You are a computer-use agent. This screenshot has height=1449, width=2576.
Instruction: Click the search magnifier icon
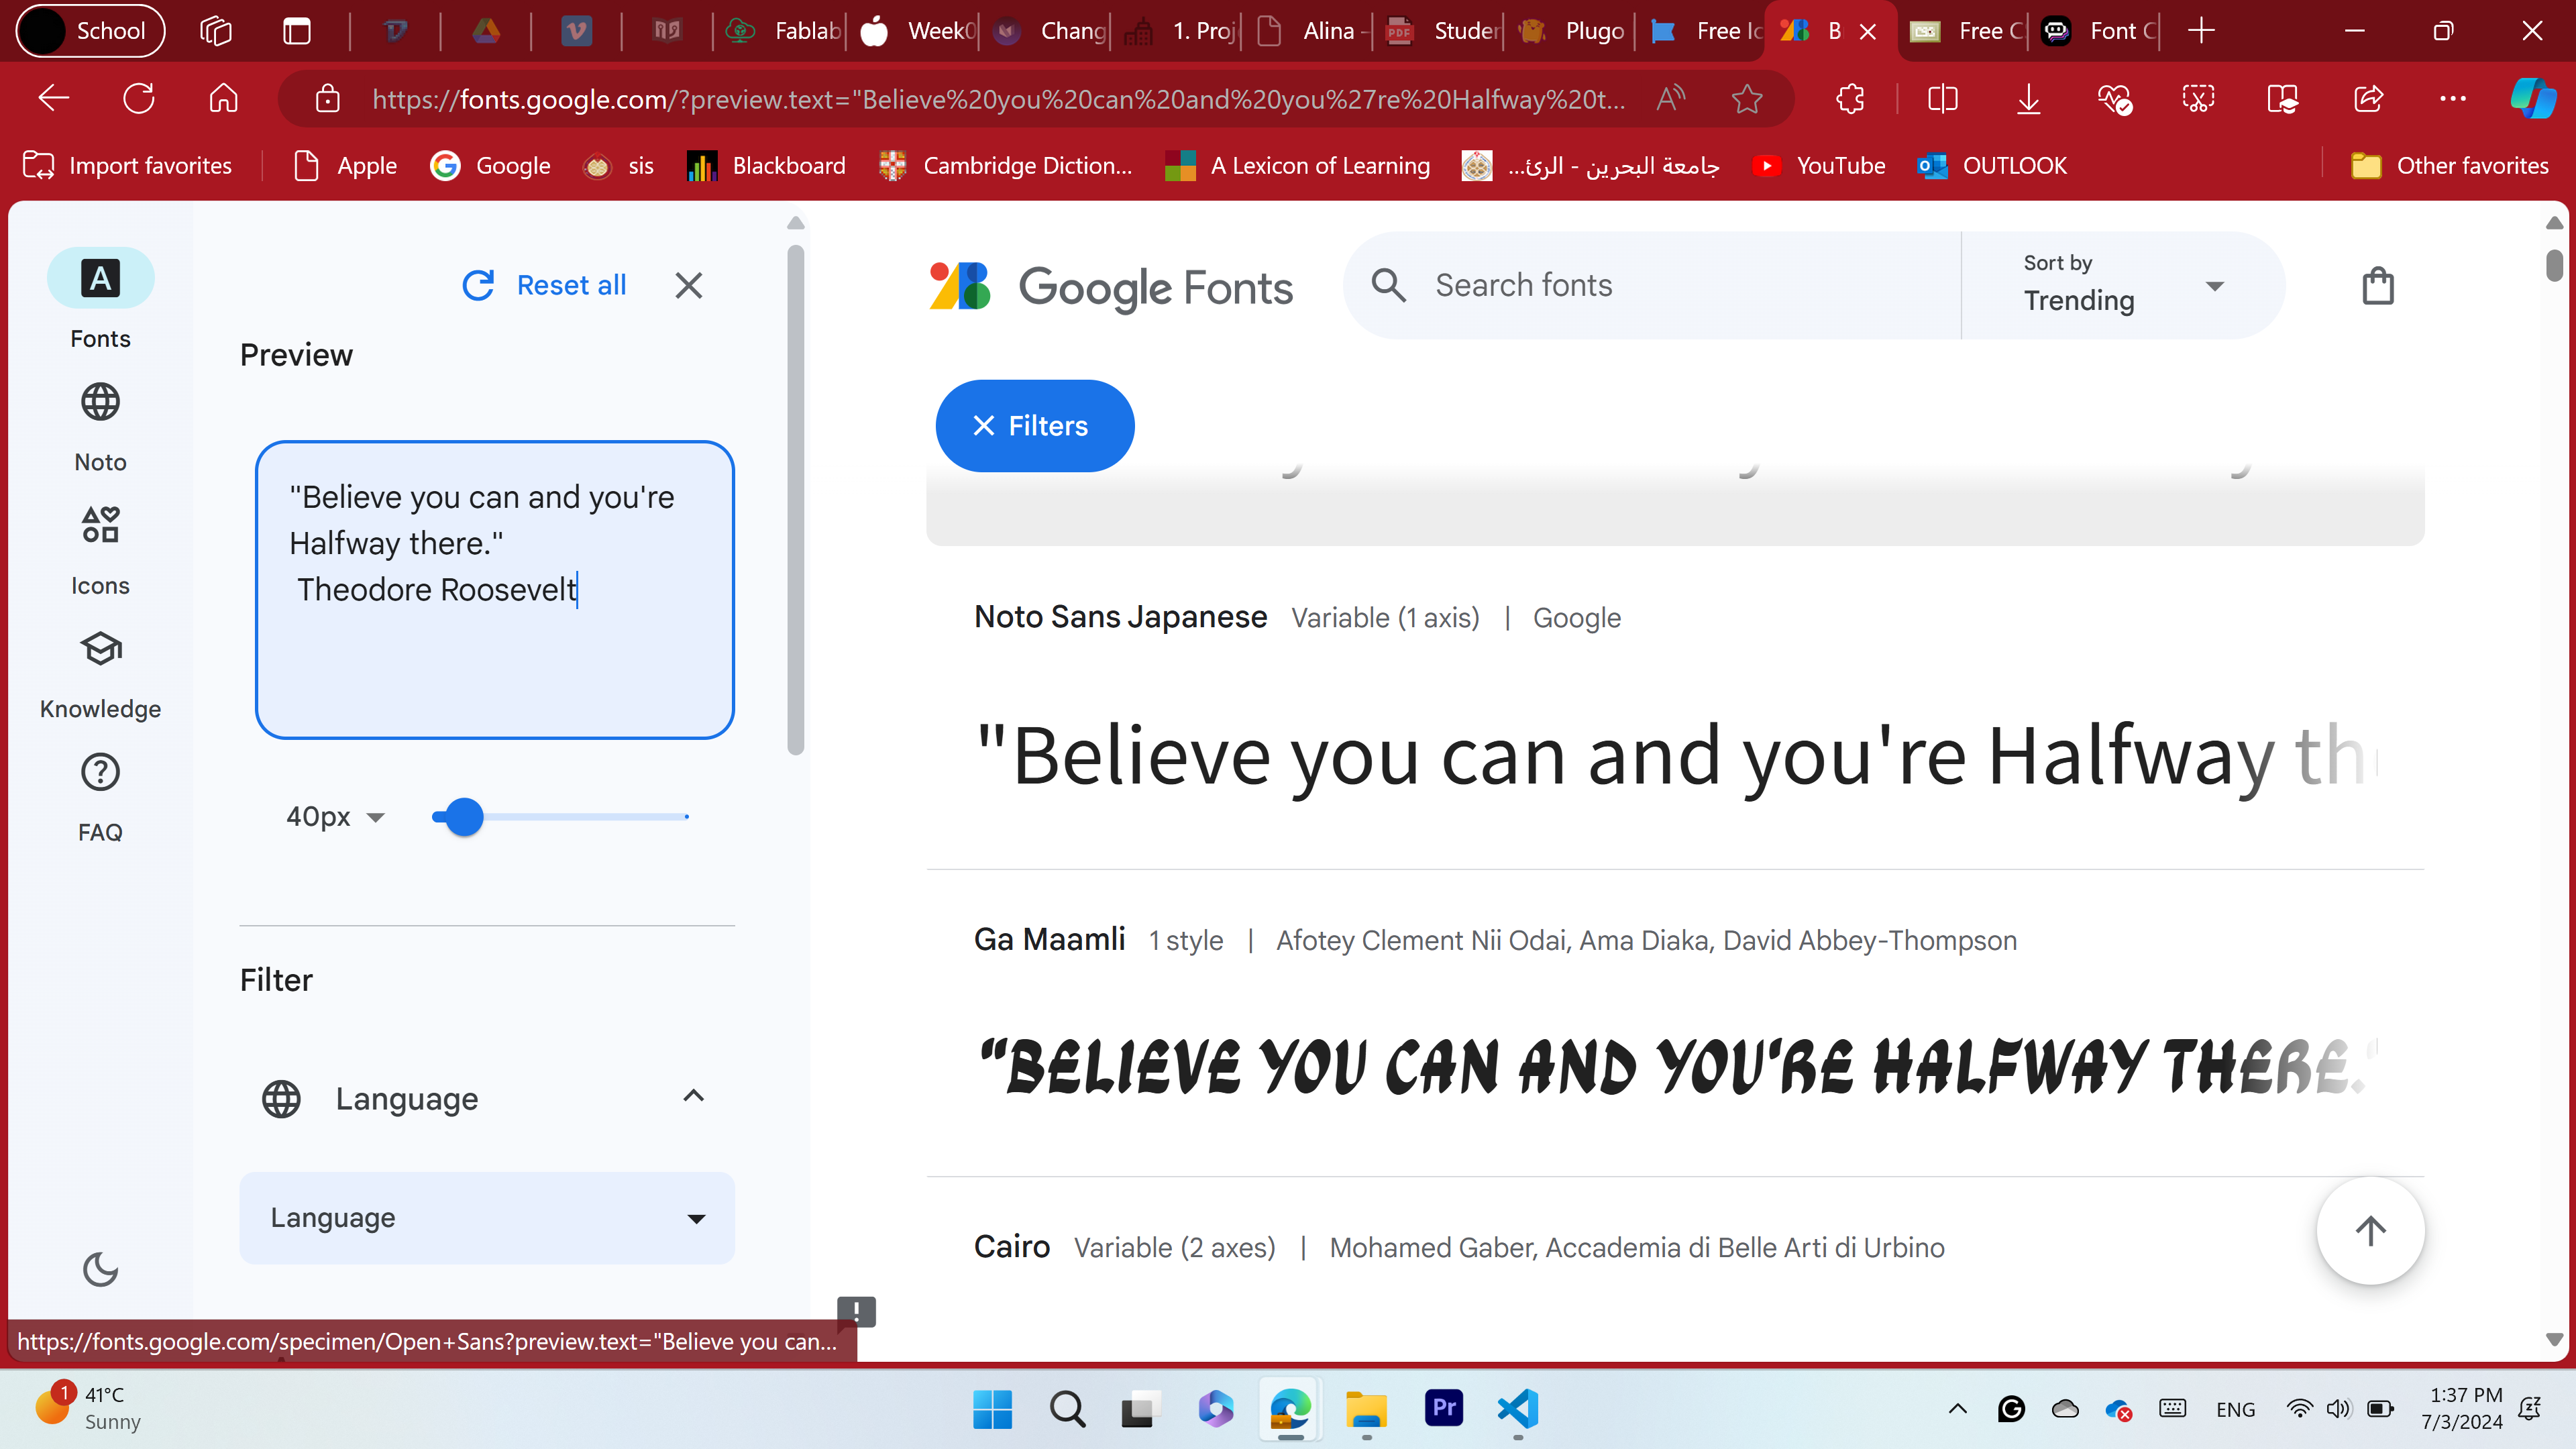click(1388, 285)
